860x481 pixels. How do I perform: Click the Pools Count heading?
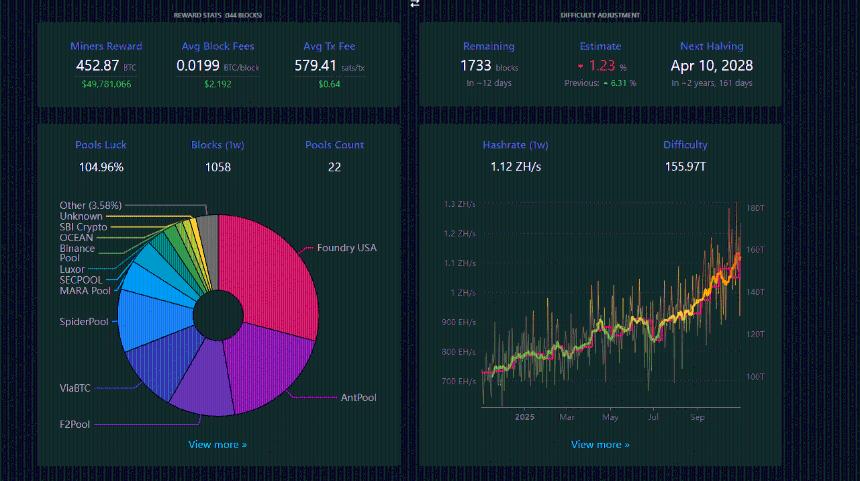coord(334,145)
